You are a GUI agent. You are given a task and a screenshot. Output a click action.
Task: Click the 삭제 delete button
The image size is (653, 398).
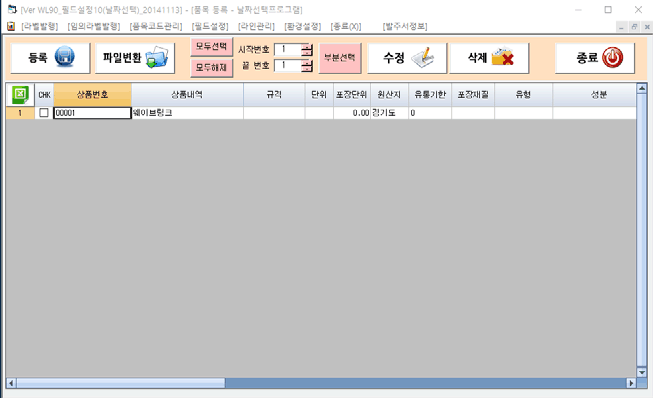click(489, 58)
